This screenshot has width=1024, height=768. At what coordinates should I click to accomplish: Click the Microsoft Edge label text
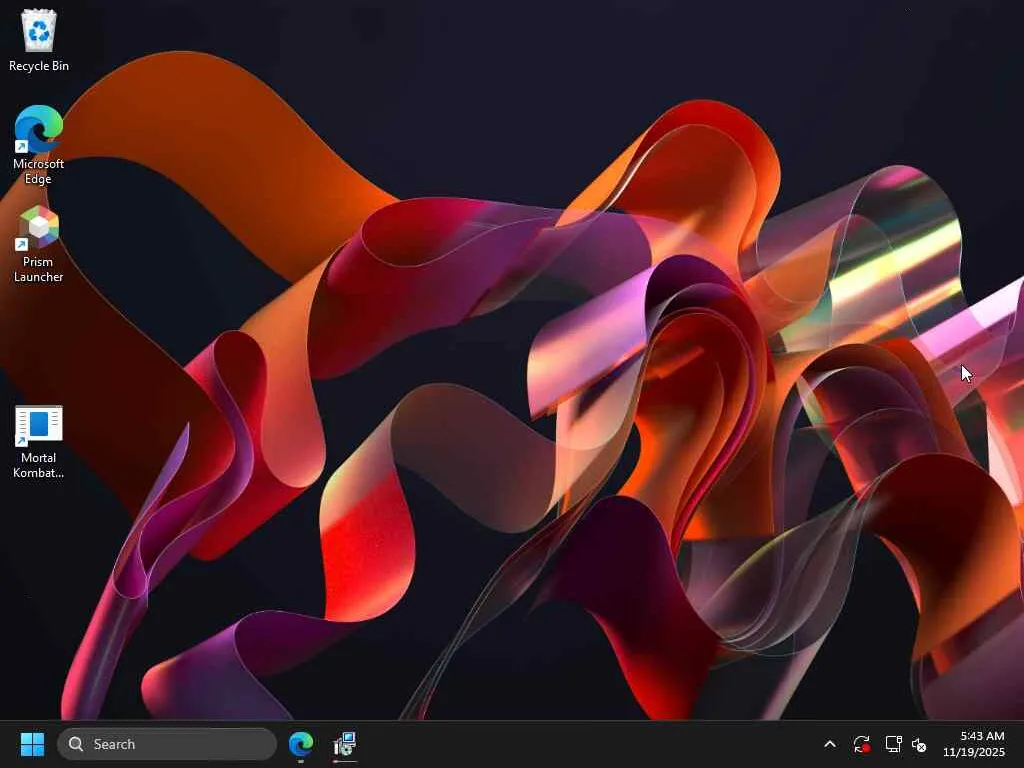tap(39, 171)
